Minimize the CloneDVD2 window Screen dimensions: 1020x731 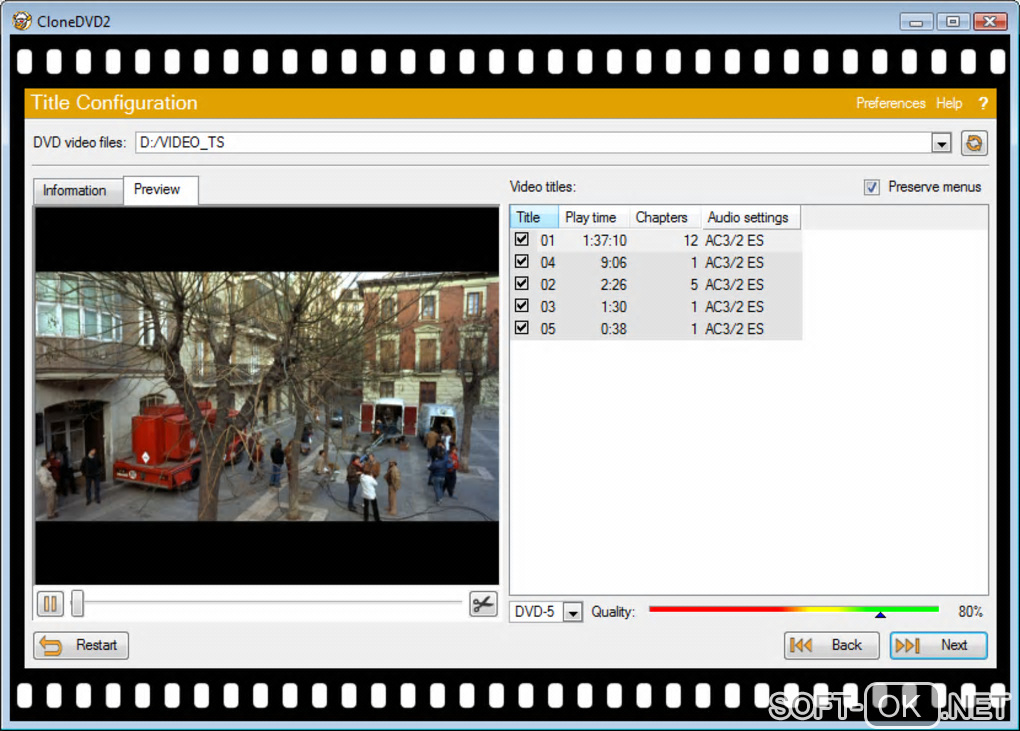coord(917,21)
